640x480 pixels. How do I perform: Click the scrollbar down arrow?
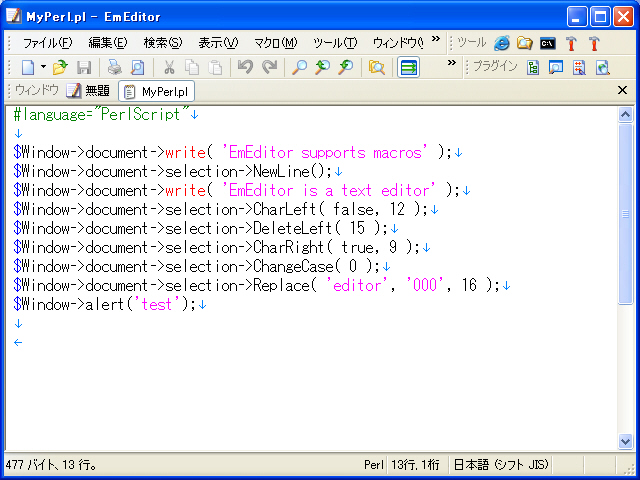(625, 441)
